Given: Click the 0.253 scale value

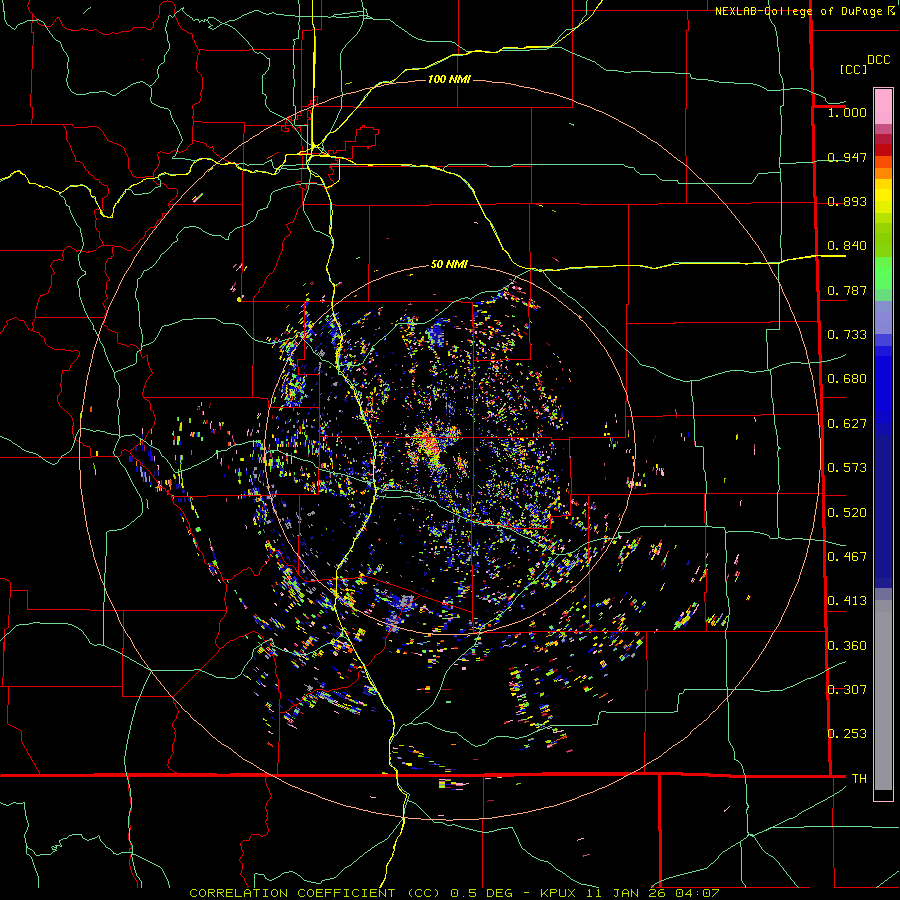Looking at the screenshot, I should (847, 734).
